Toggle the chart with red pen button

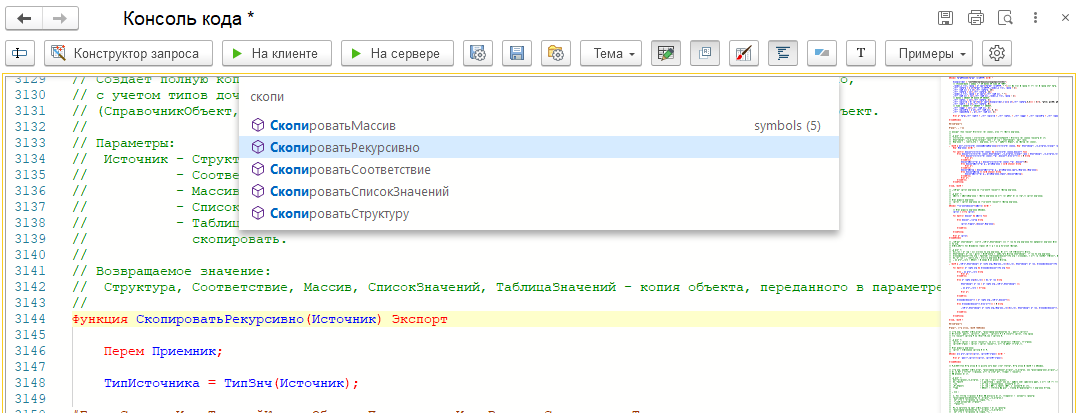coord(744,53)
